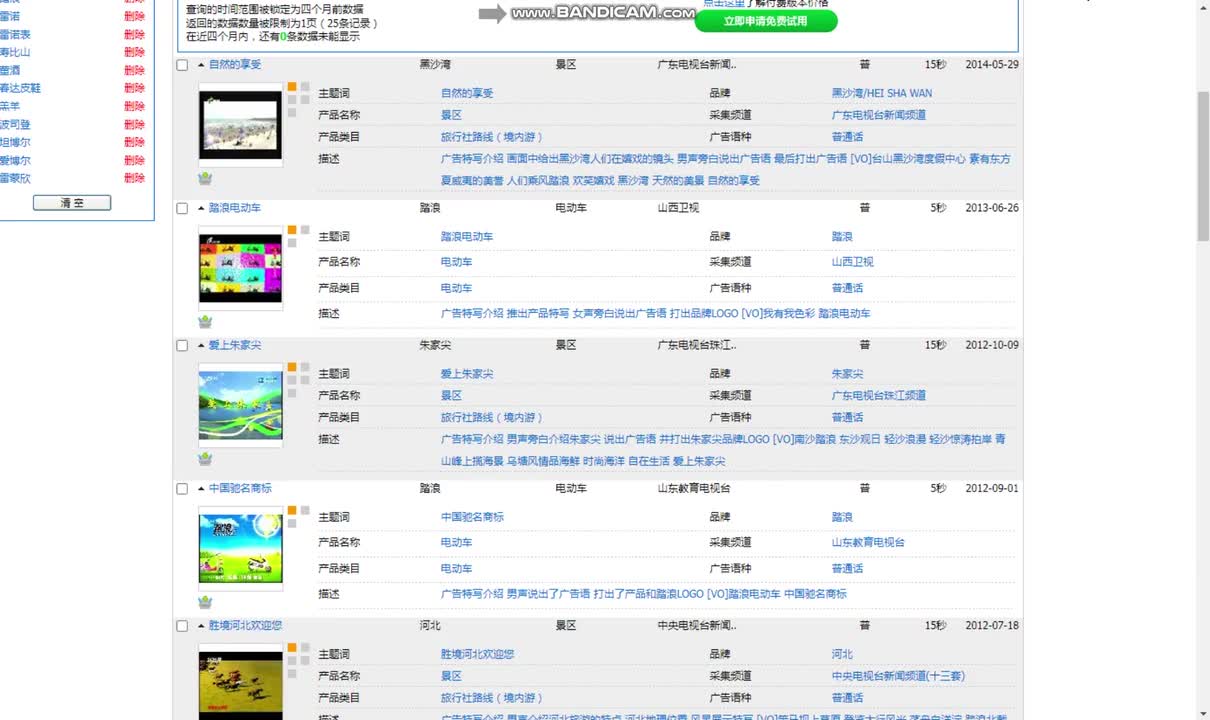Delete the 雷蒙欣 entry from the list
Image resolution: width=1210 pixels, height=720 pixels.
pos(134,179)
